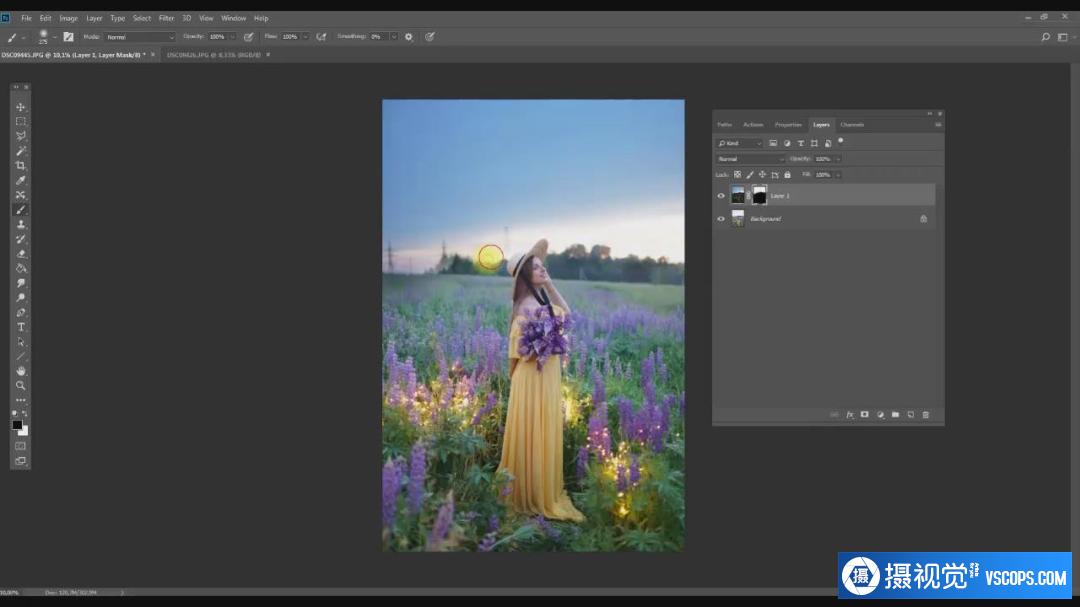Select the Smudge tool
Screen dimensions: 1080x607
tap(21, 283)
